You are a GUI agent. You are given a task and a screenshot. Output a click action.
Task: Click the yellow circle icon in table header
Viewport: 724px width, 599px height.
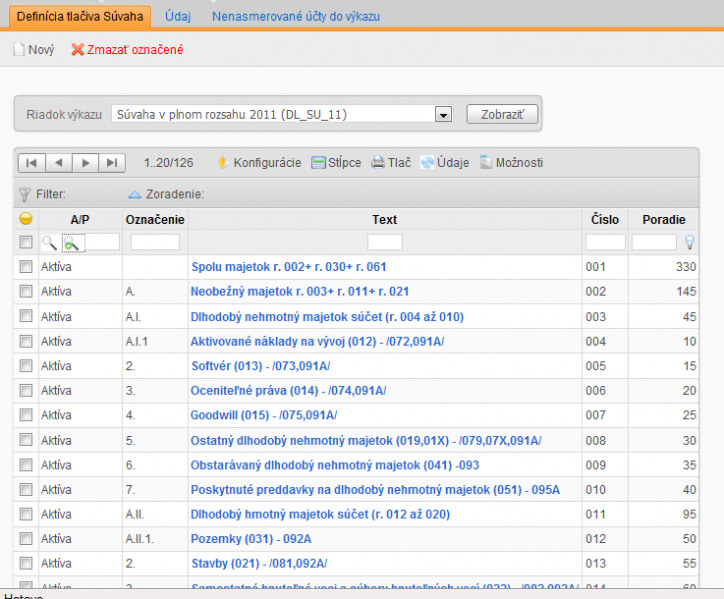tap(26, 218)
